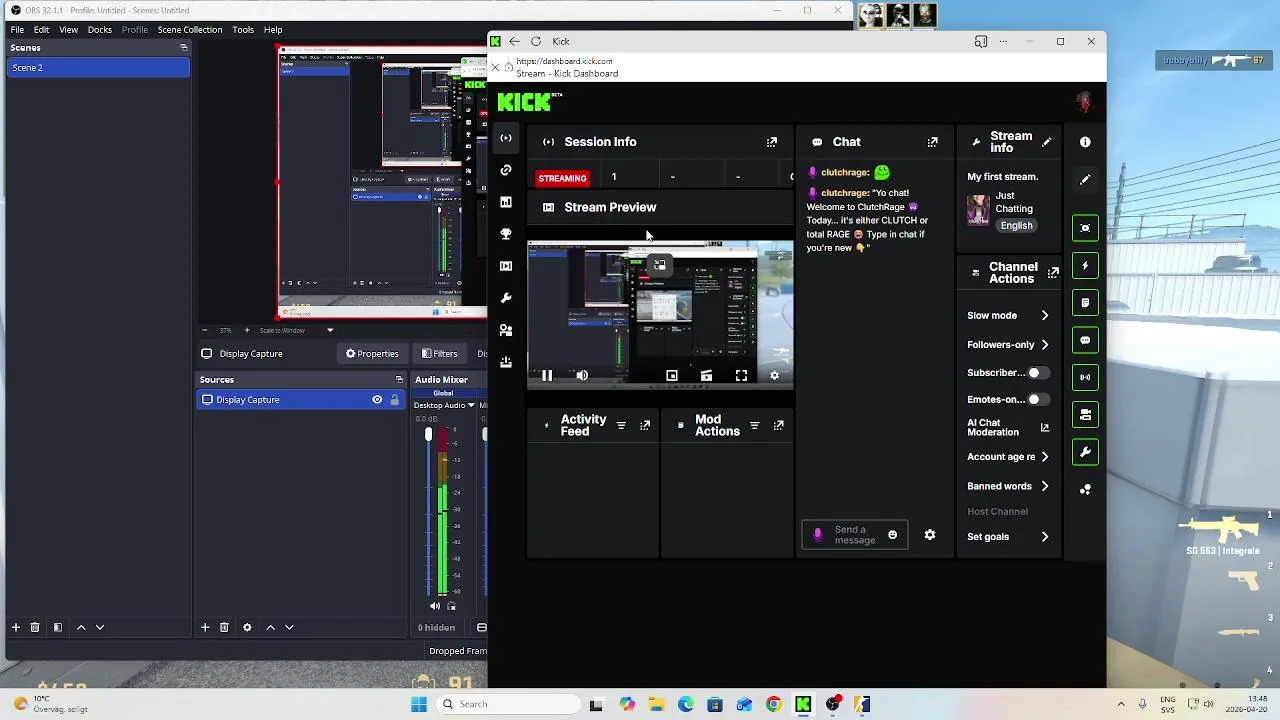Screen dimensions: 1280x720
Task: Toggle Subscriber-only chat switch
Action: click(x=1038, y=373)
